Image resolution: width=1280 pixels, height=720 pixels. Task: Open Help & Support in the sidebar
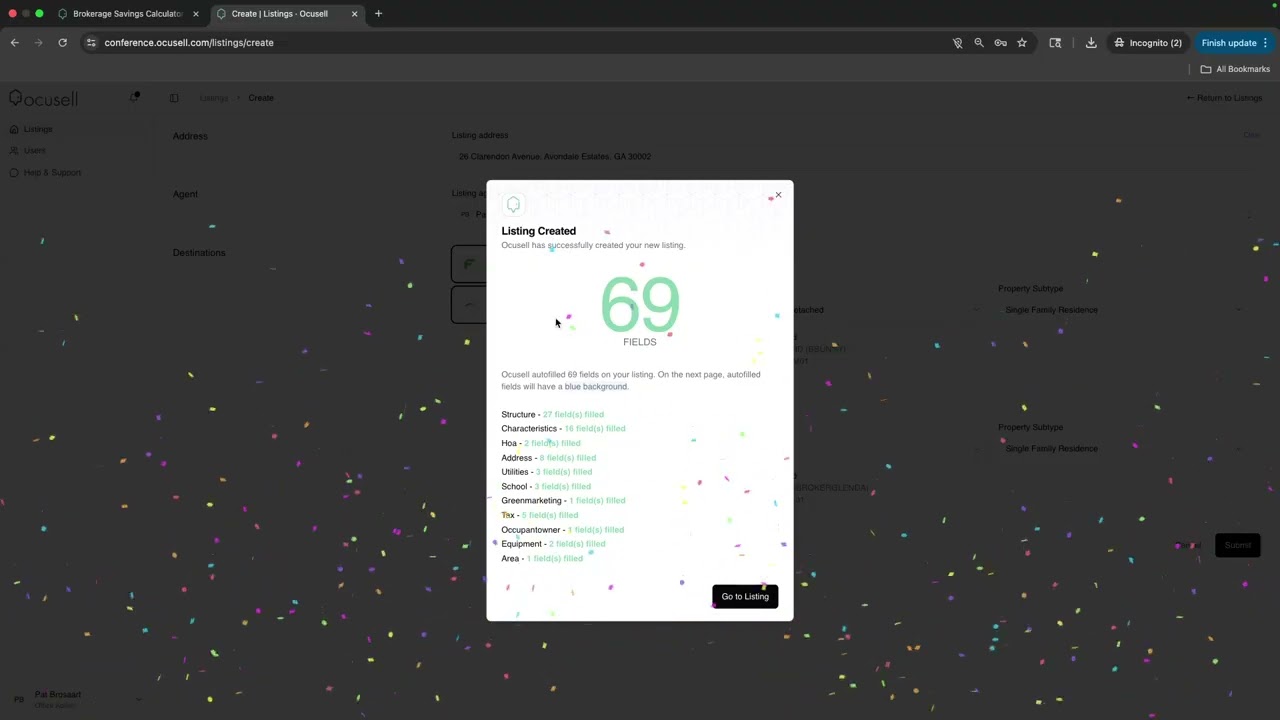point(52,173)
